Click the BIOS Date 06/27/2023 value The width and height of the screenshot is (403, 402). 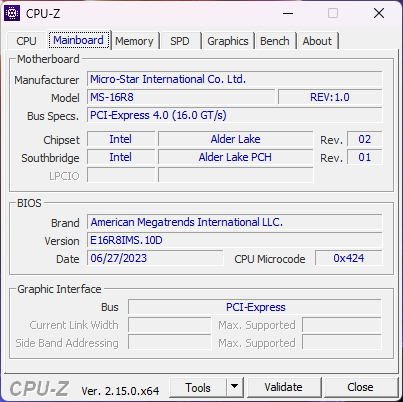click(x=155, y=258)
